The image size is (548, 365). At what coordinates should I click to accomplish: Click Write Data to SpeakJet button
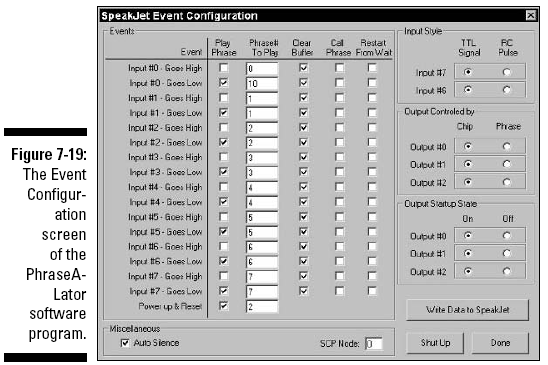click(467, 310)
